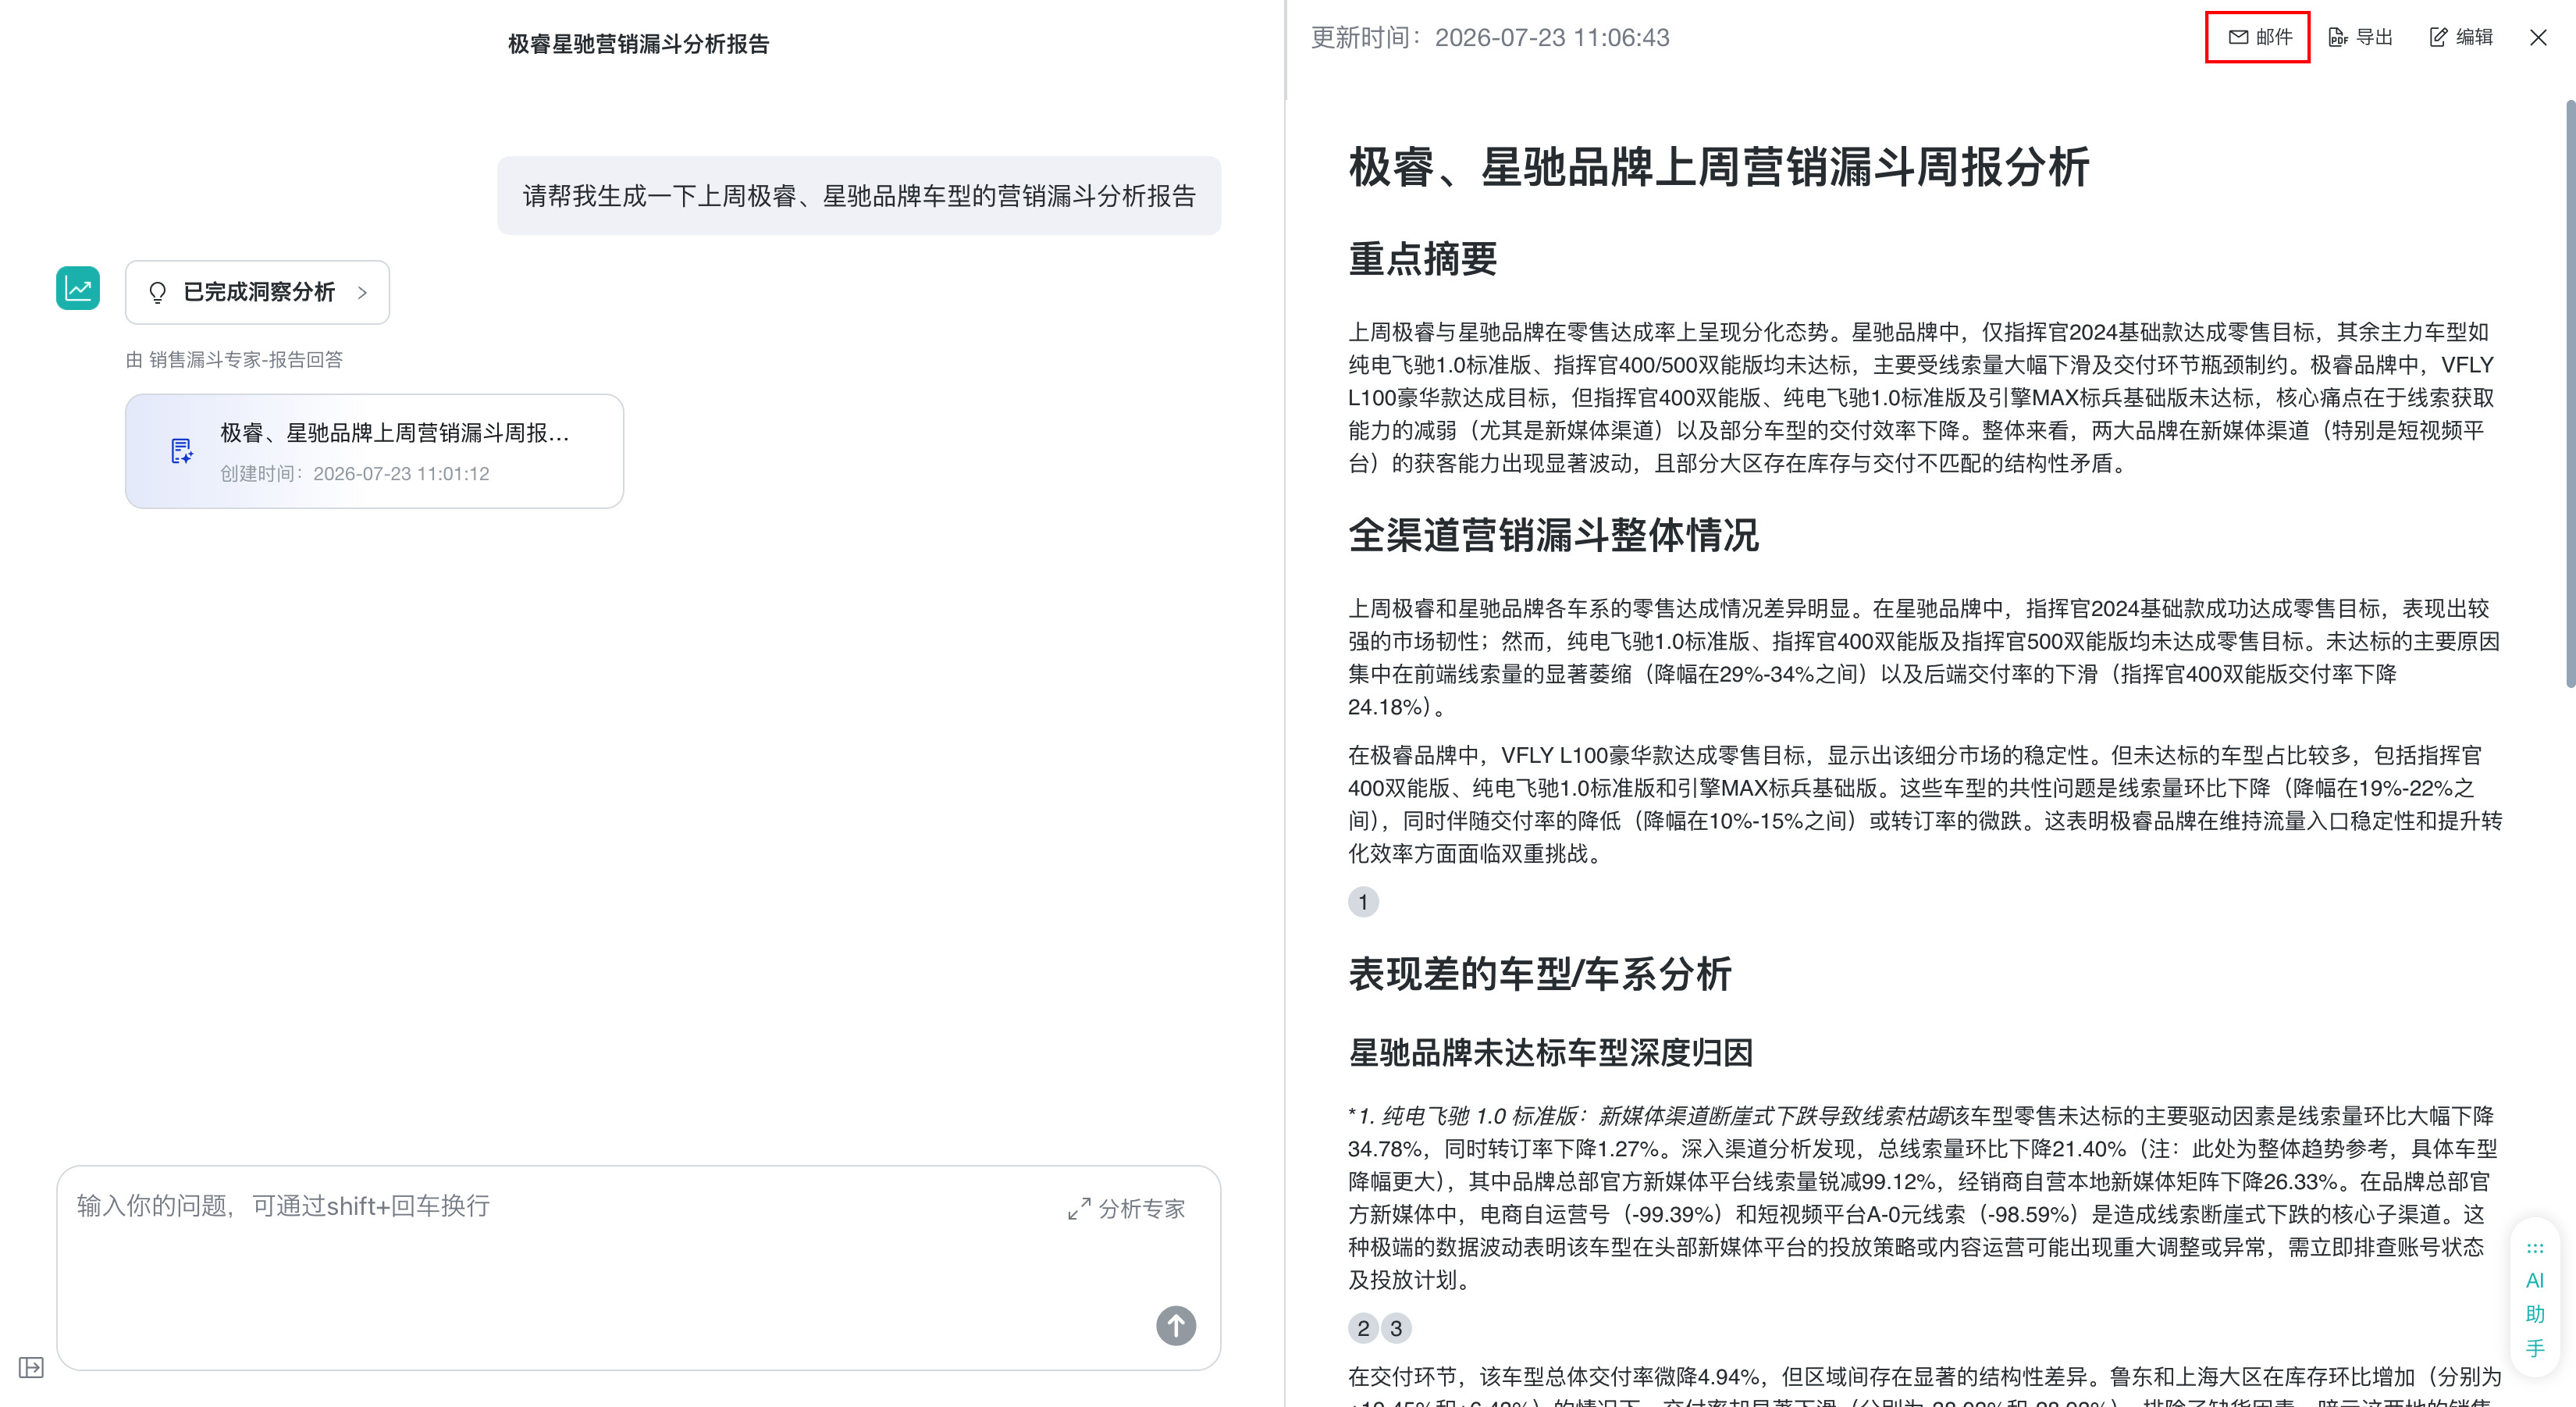Open citation reference 3
The height and width of the screenshot is (1407, 2576).
click(1396, 1328)
